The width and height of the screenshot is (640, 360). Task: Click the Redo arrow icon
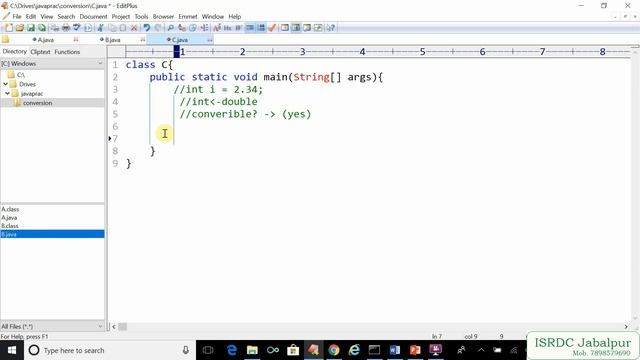(158, 28)
